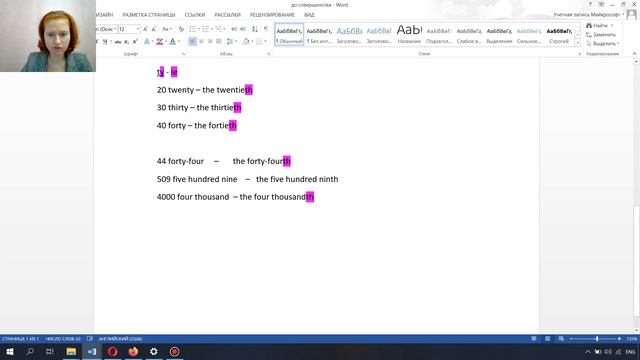Viewport: 640px width, 360px height.
Task: Switch to read mode view
Action: (533, 339)
